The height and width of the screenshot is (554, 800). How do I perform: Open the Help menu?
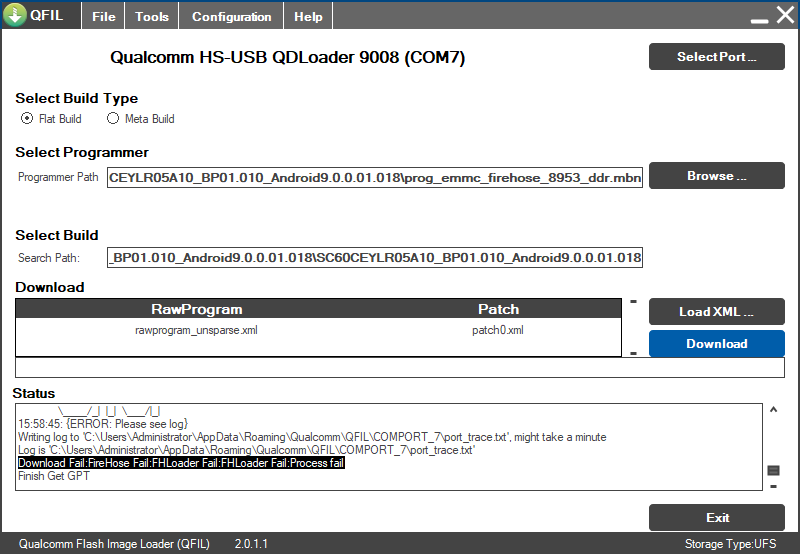point(308,16)
